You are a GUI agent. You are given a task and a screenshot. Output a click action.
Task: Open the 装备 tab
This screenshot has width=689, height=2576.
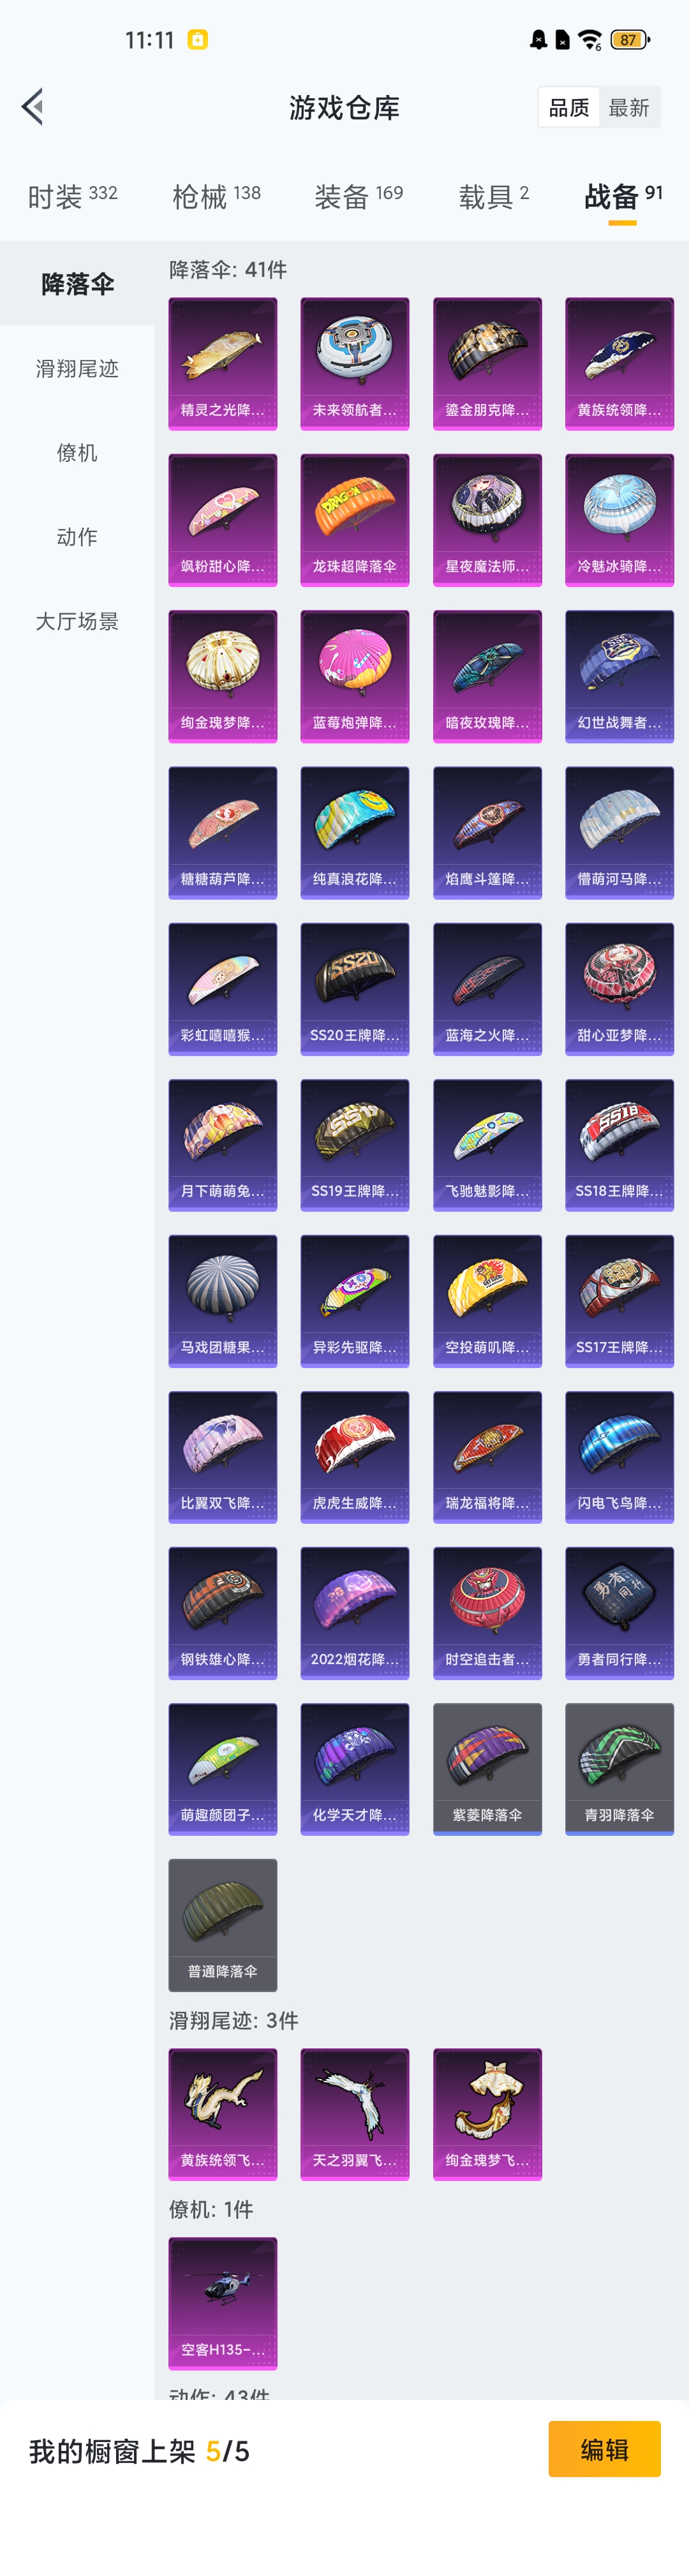[x=359, y=197]
